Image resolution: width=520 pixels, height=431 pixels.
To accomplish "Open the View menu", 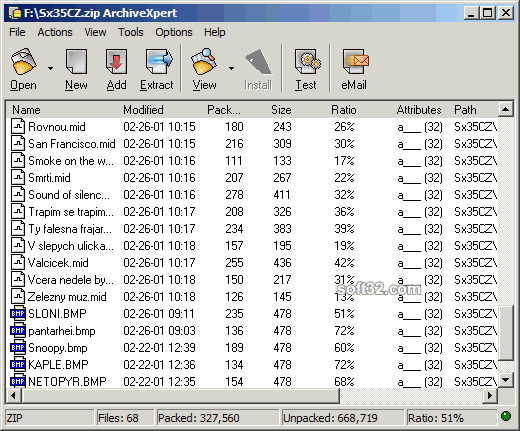I will coord(95,32).
